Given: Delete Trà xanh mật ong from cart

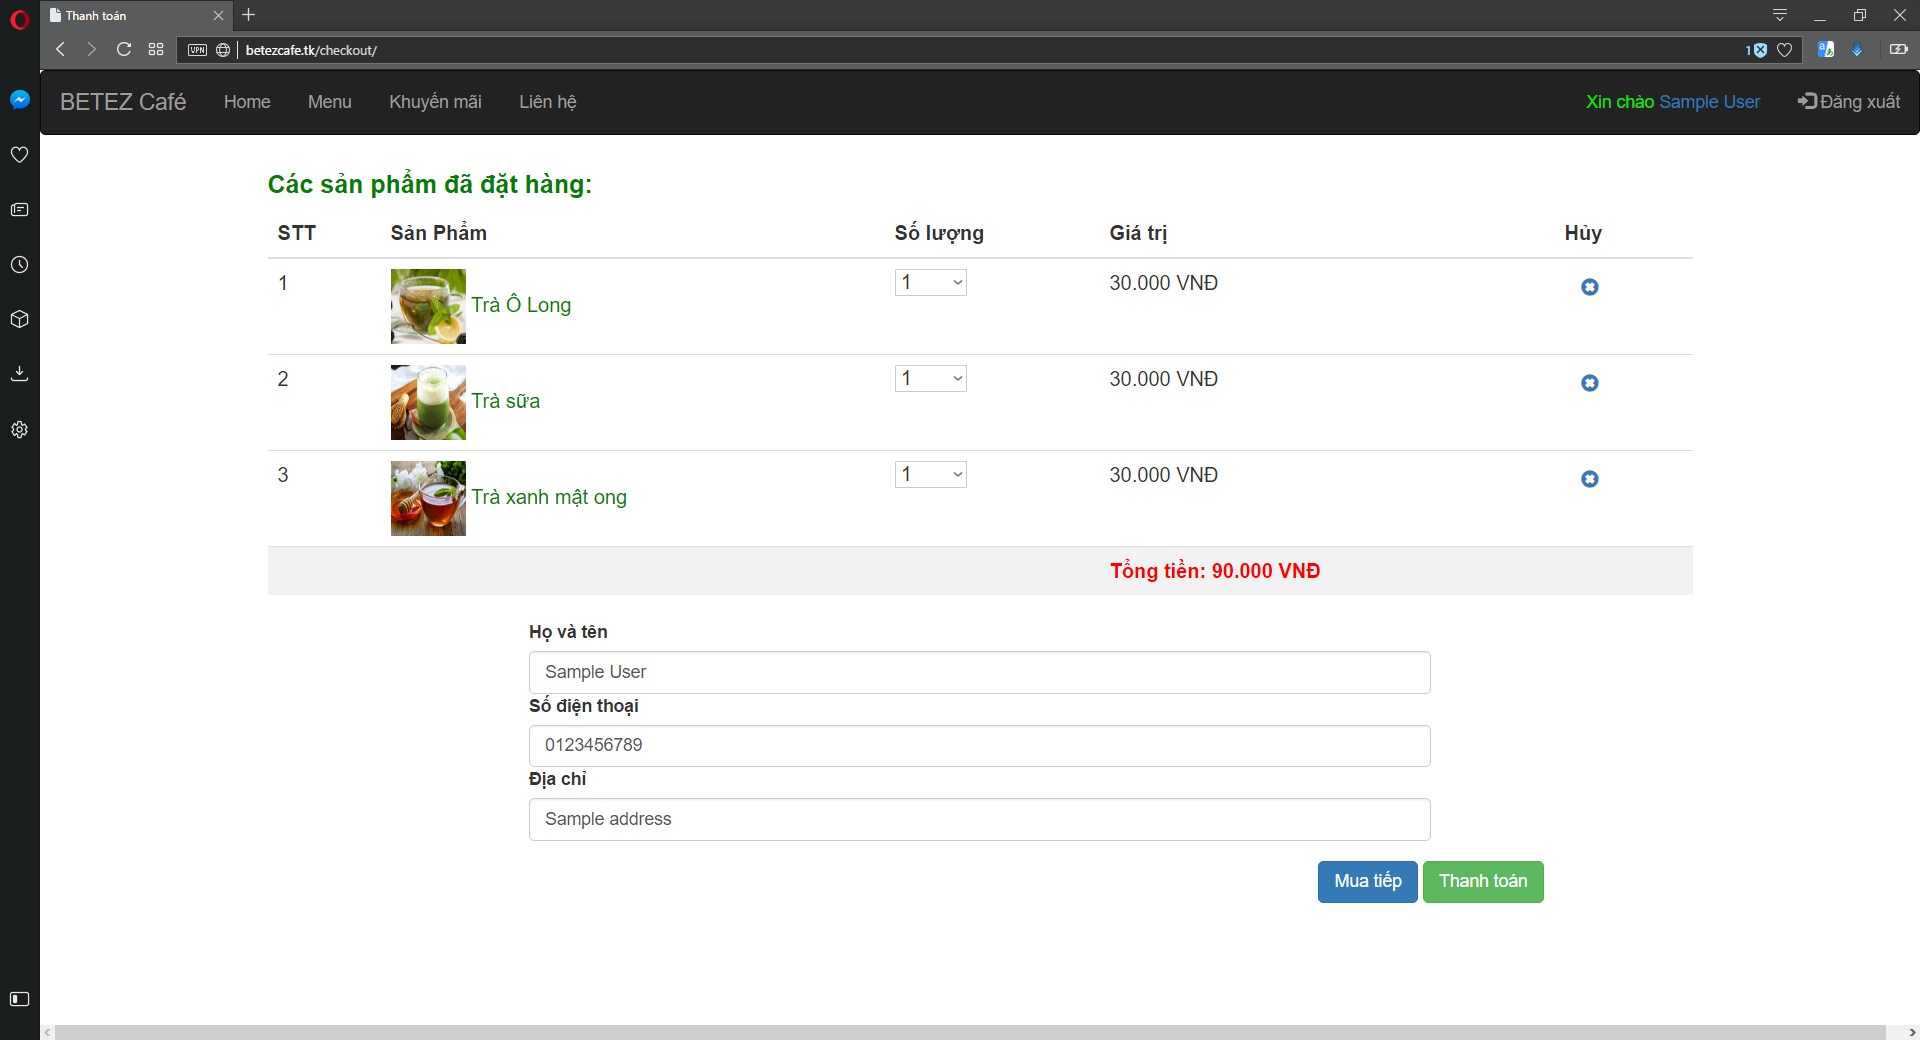Looking at the screenshot, I should coord(1589,479).
